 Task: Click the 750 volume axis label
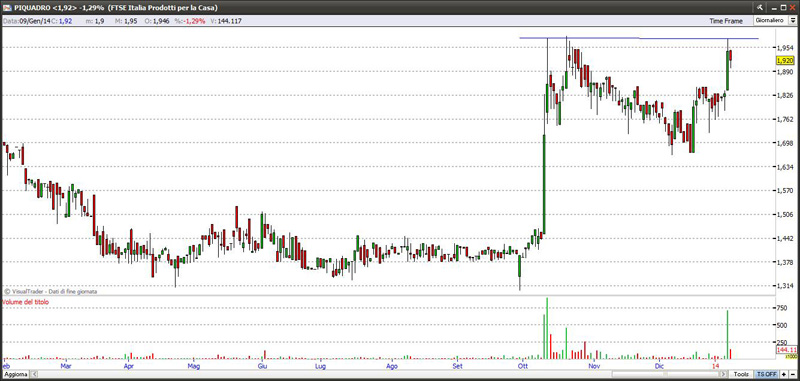tap(783, 308)
